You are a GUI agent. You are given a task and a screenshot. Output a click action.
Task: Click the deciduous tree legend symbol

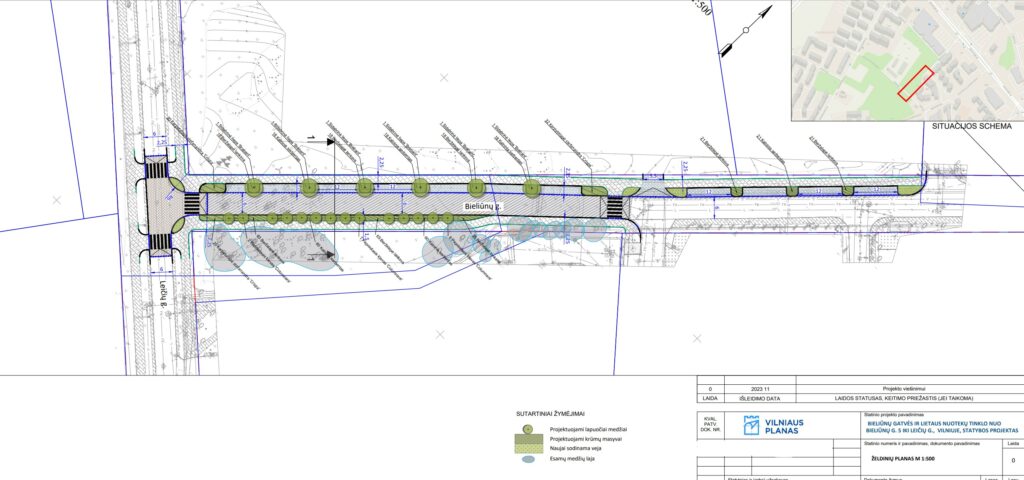pos(527,428)
